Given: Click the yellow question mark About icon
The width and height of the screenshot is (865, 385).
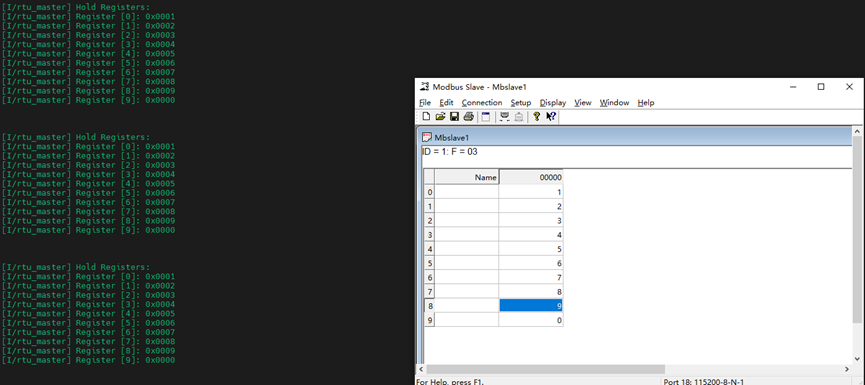Looking at the screenshot, I should [x=536, y=116].
